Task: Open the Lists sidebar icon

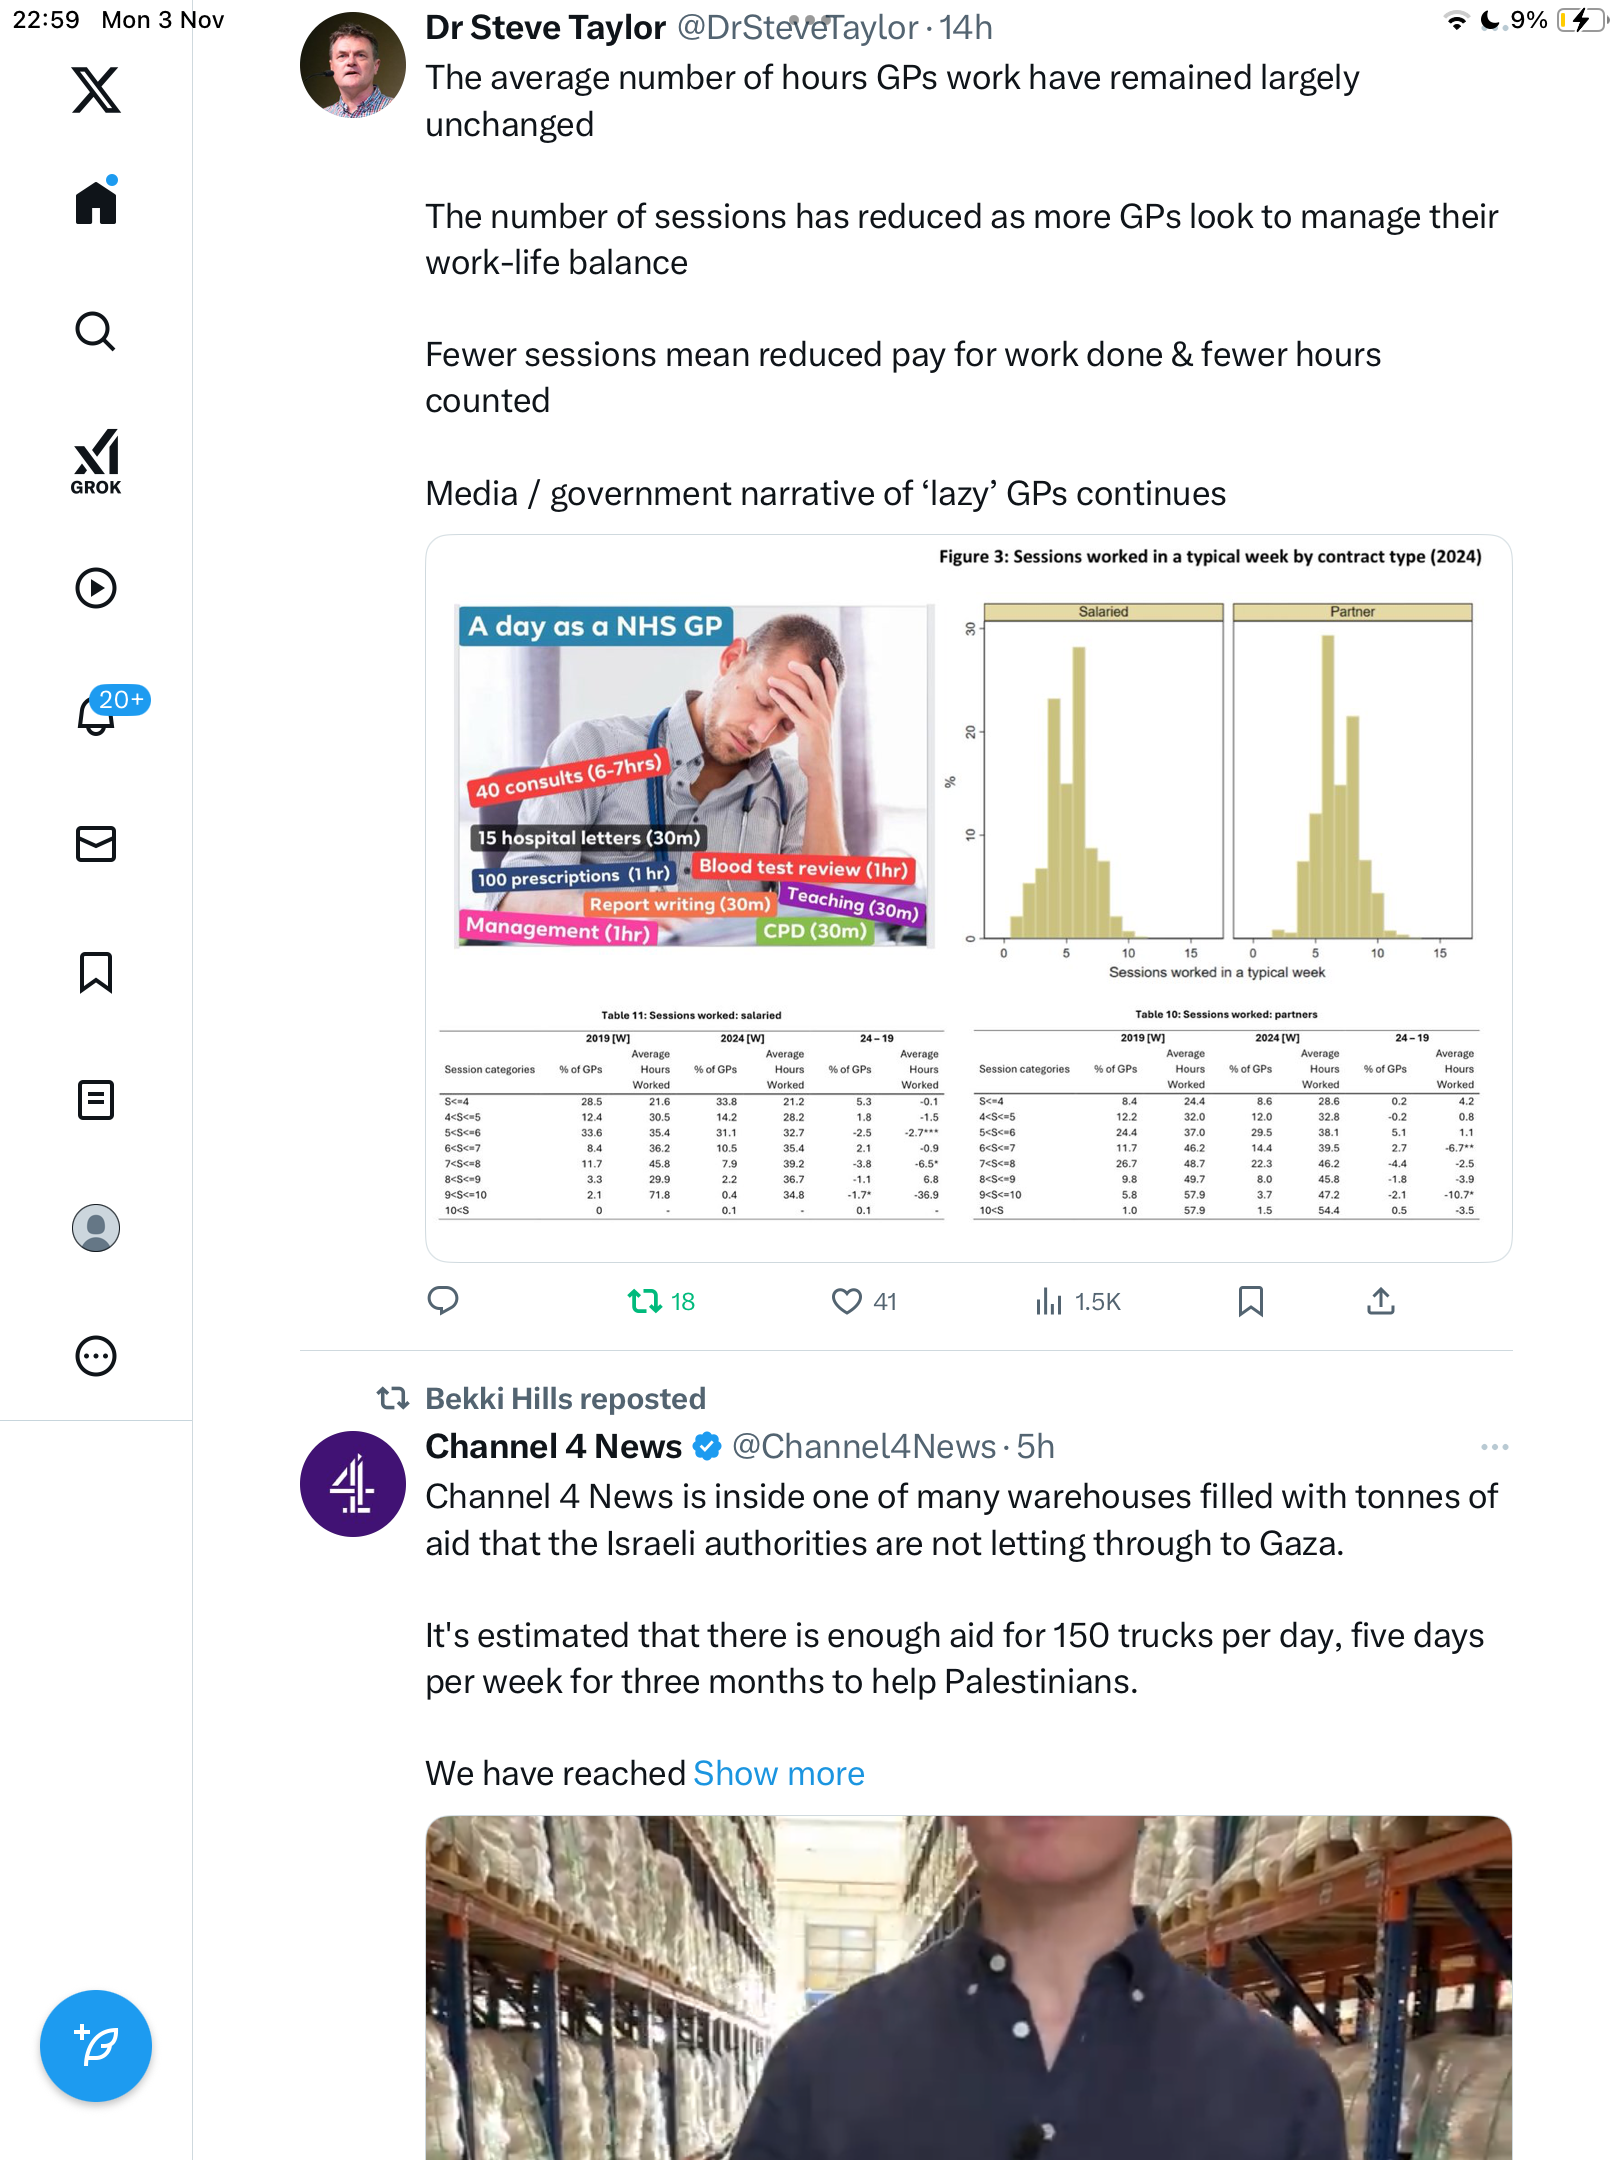Action: pos(96,1100)
